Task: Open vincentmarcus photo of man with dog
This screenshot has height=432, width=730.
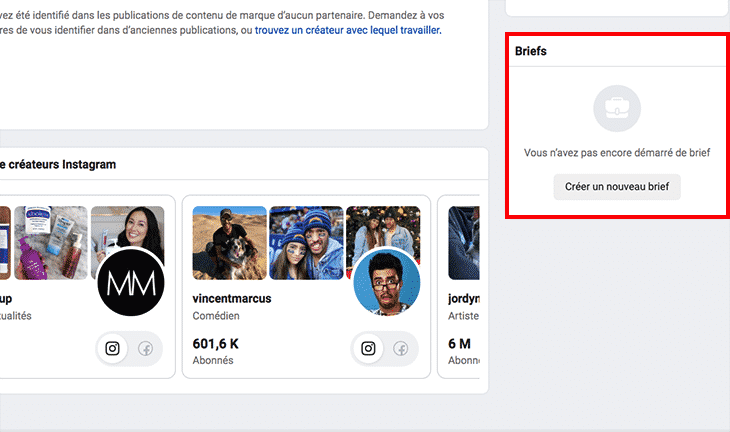Action: pos(229,243)
